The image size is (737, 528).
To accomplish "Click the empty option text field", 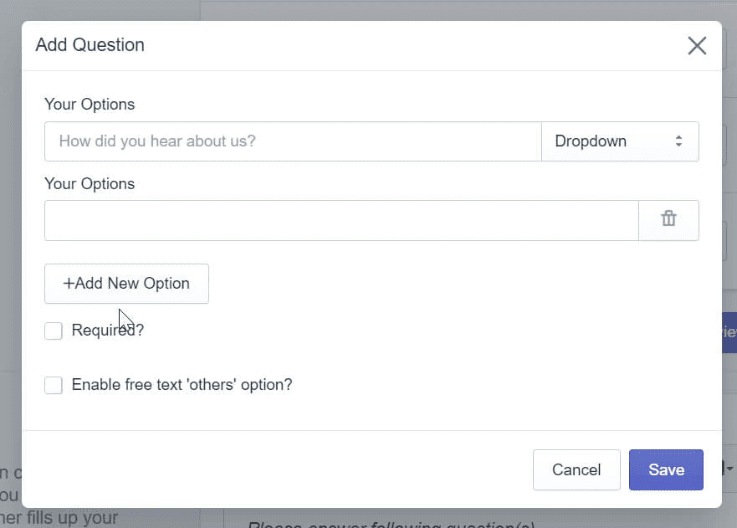I will 340,220.
